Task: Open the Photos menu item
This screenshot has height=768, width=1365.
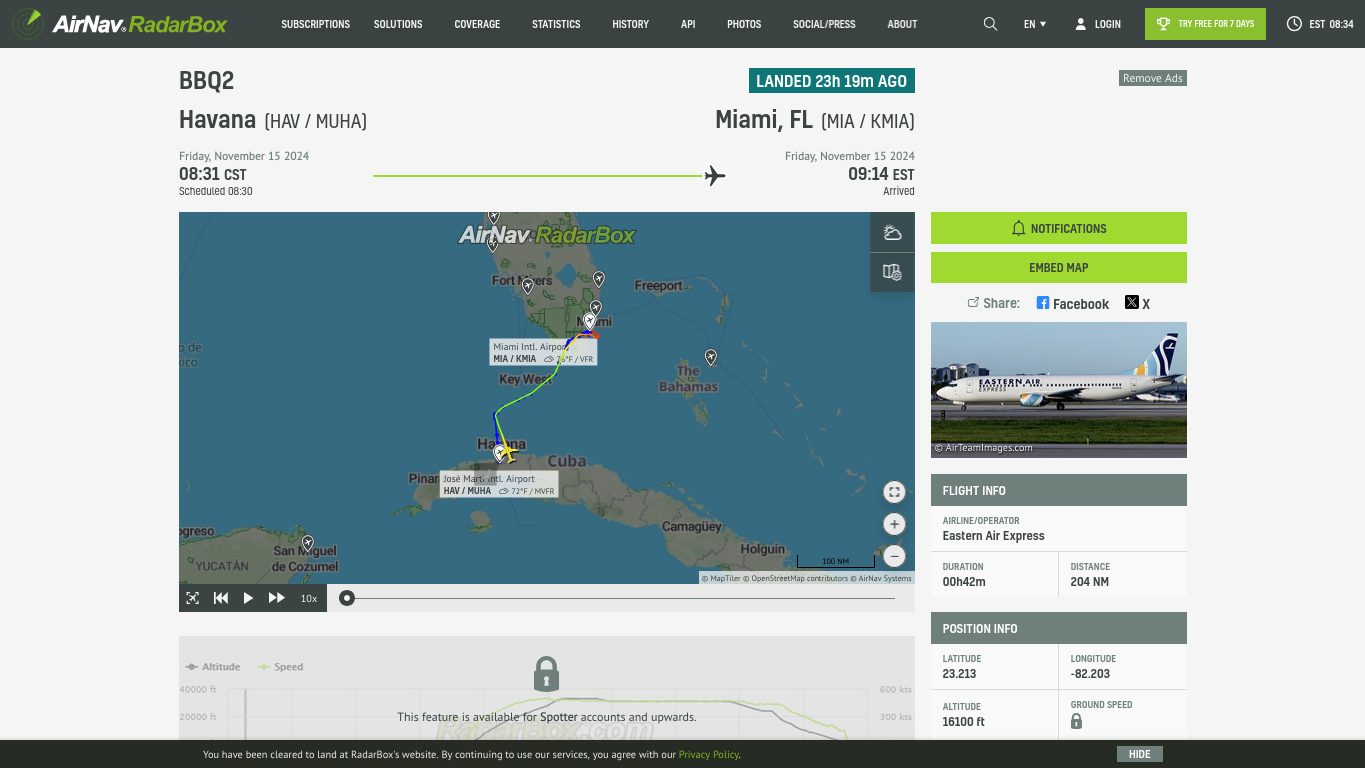Action: (744, 24)
